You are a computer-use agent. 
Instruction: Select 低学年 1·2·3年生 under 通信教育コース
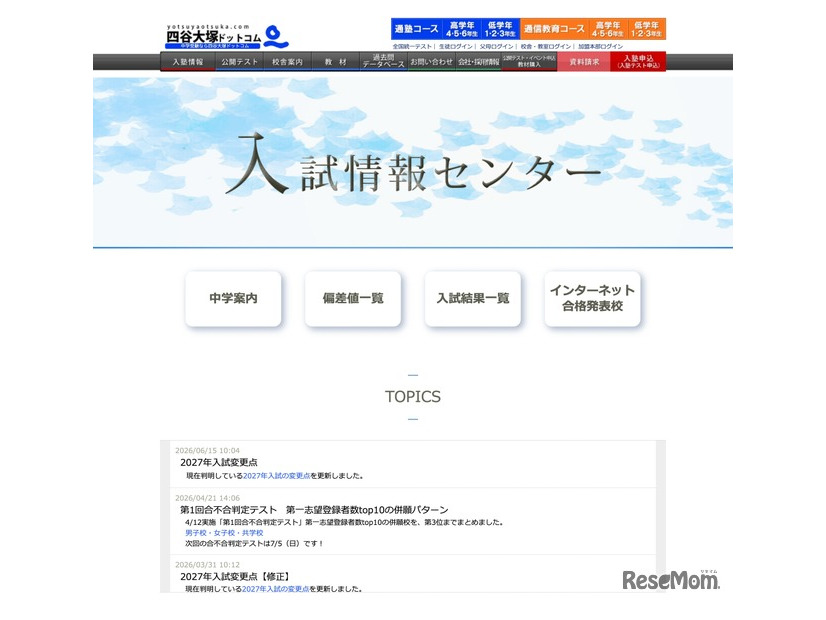646,29
